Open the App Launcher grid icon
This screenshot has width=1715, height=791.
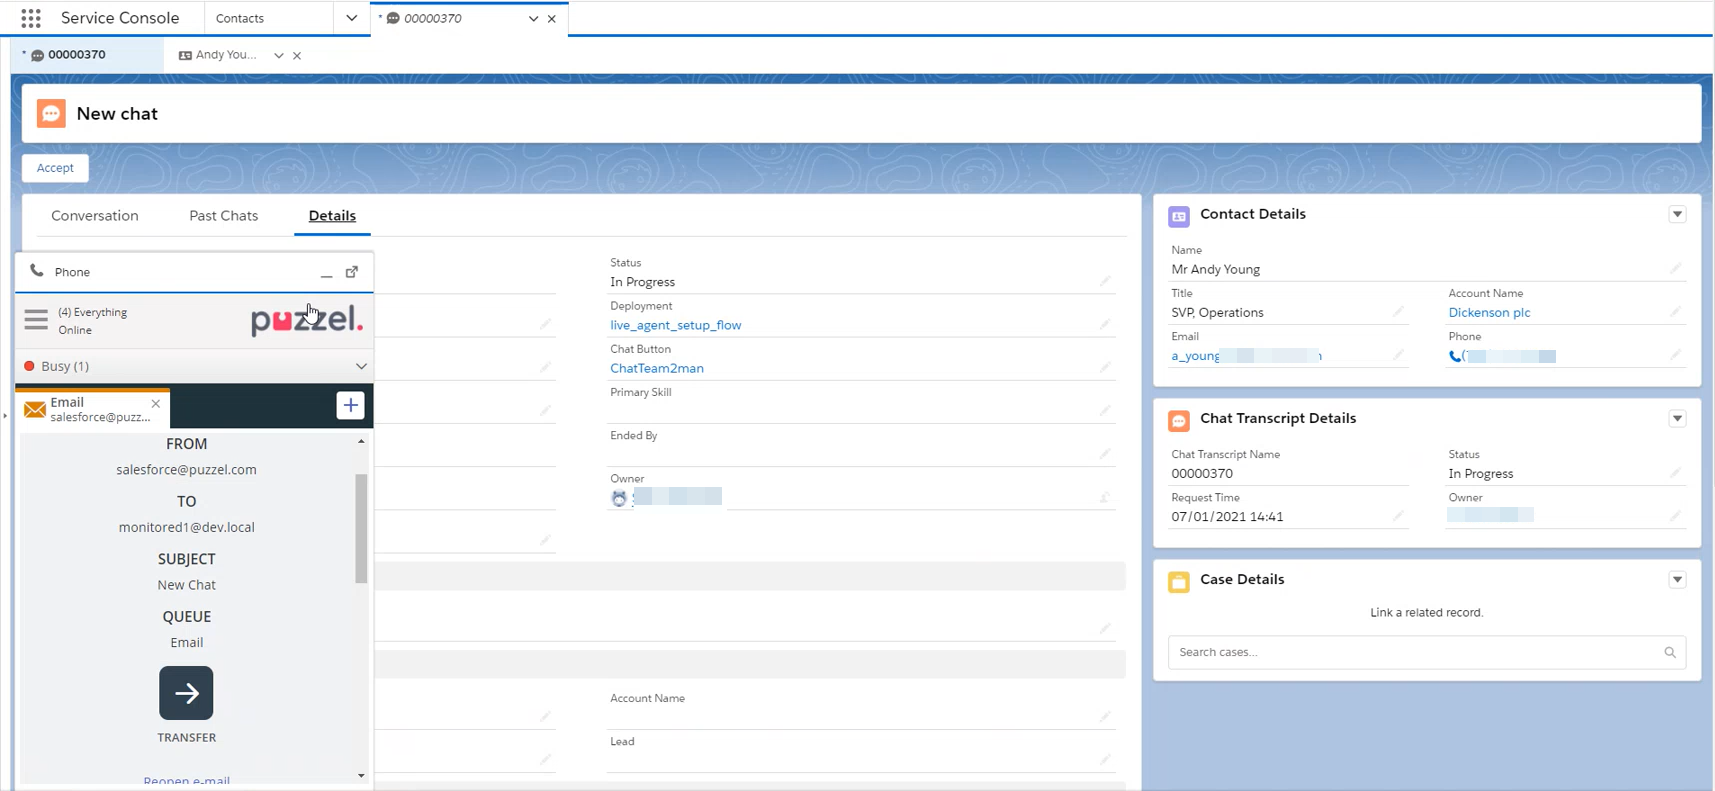click(31, 18)
